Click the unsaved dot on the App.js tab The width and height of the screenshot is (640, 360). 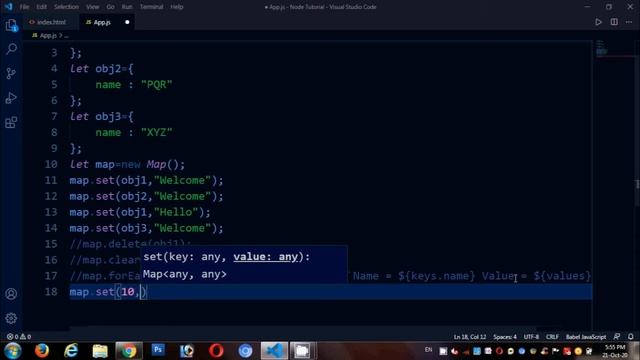pyautogui.click(x=127, y=22)
